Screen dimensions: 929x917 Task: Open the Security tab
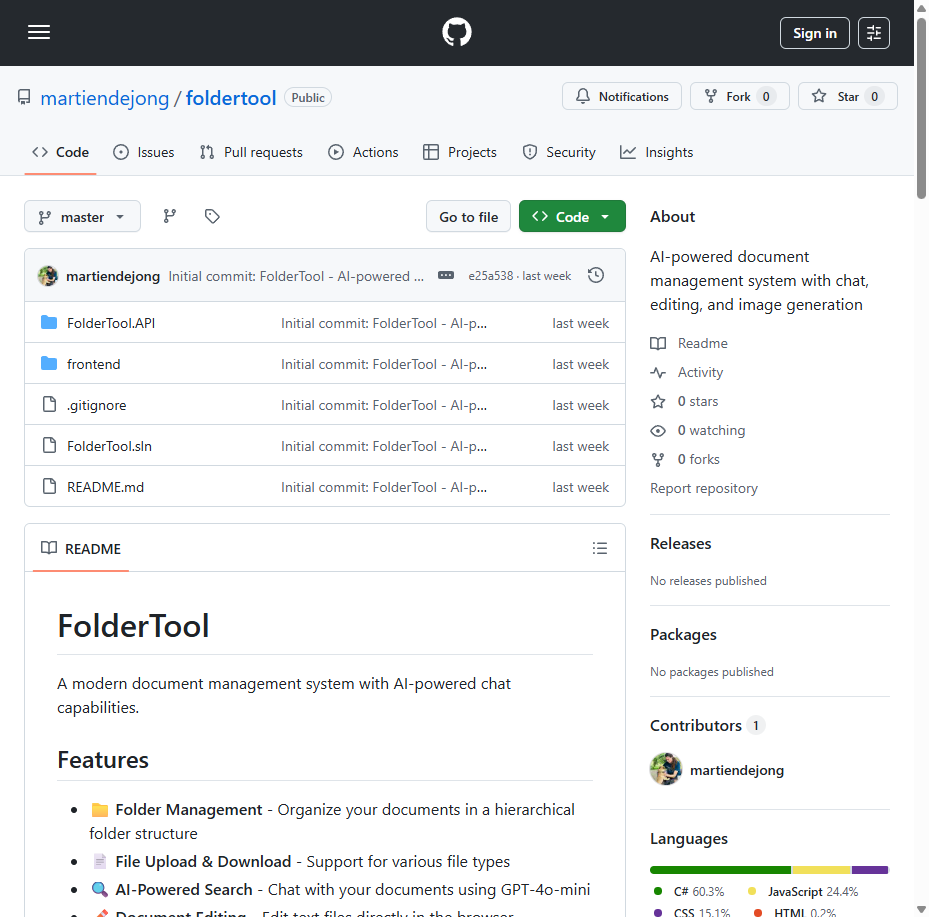click(559, 152)
